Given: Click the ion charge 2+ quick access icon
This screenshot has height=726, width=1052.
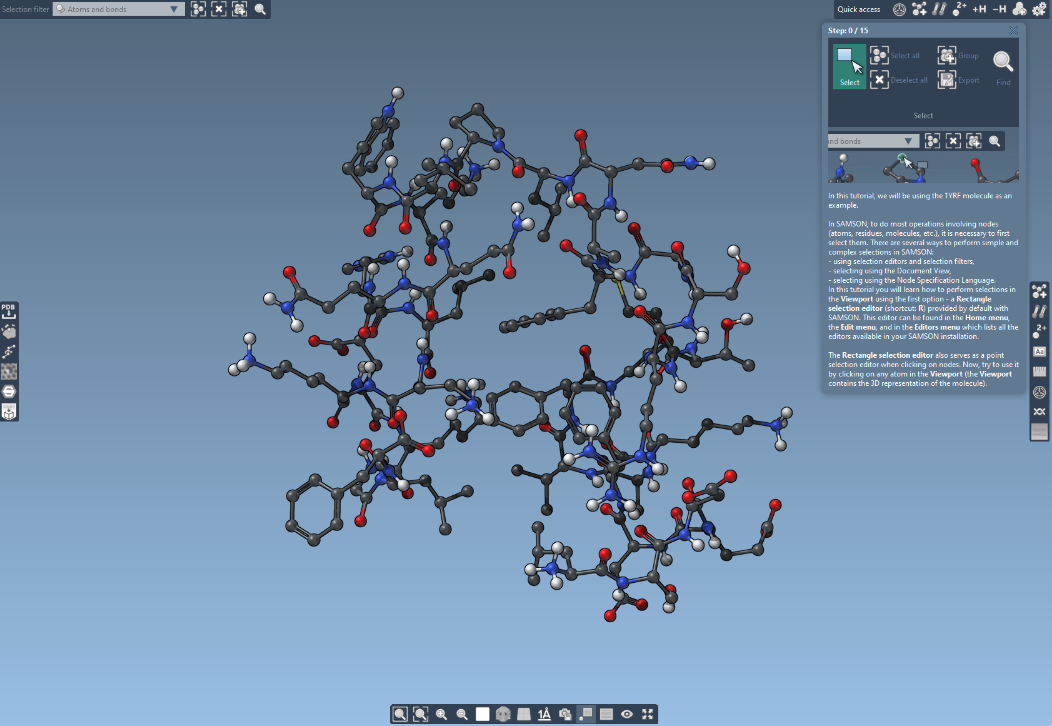Looking at the screenshot, I should click(x=959, y=9).
